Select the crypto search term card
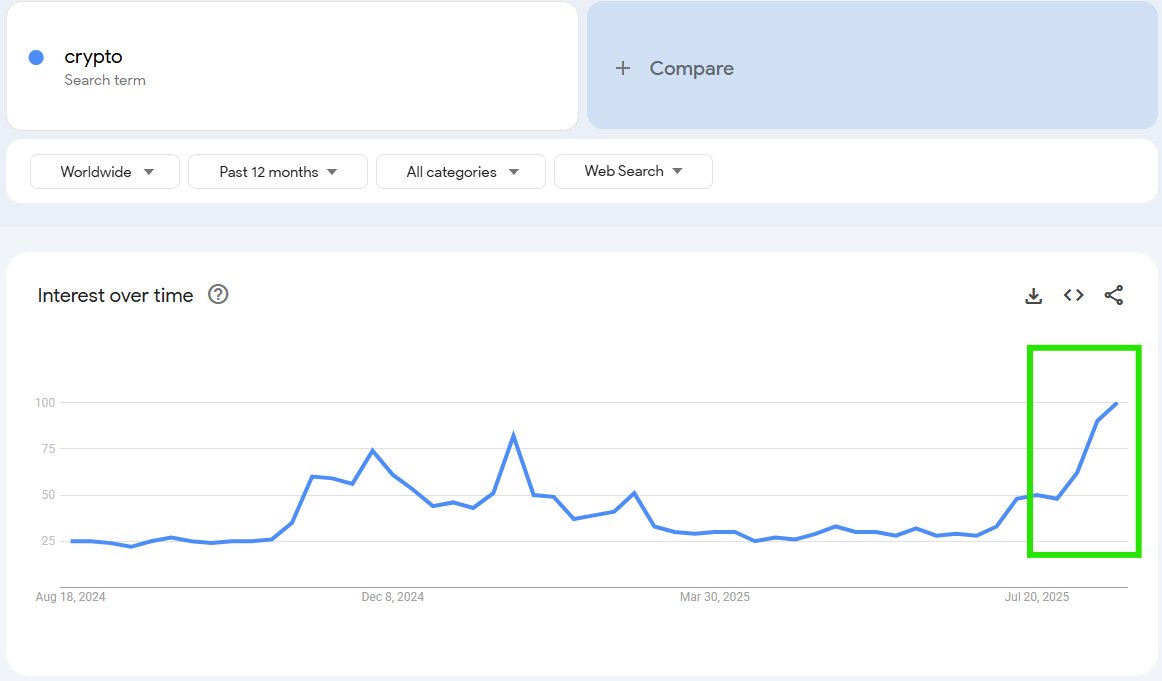The width and height of the screenshot is (1162, 681). (x=291, y=65)
